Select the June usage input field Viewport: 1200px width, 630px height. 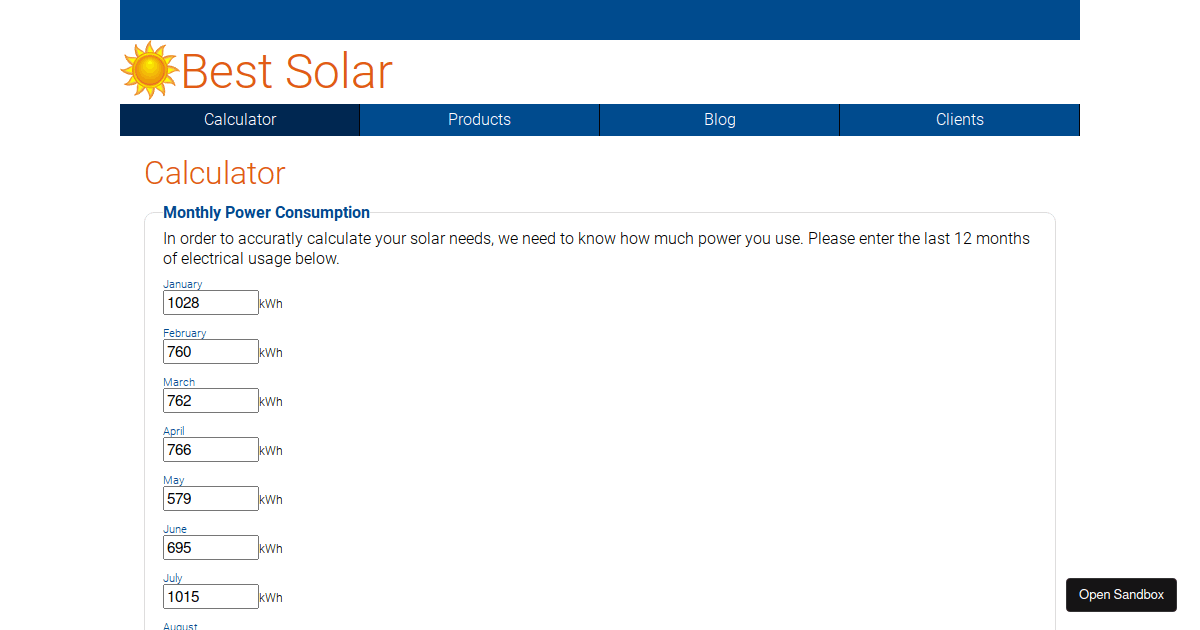click(210, 547)
